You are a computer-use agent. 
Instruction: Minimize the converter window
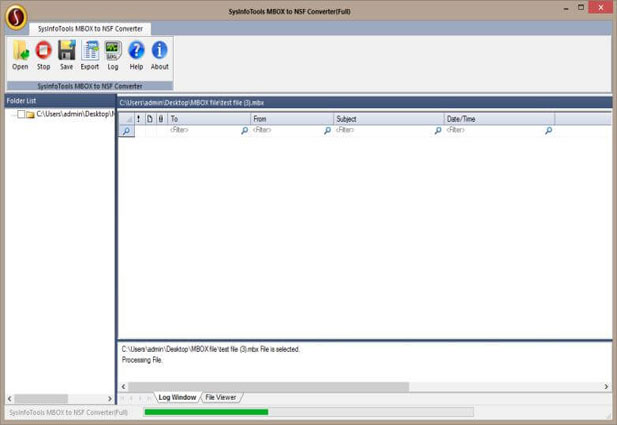pos(566,8)
